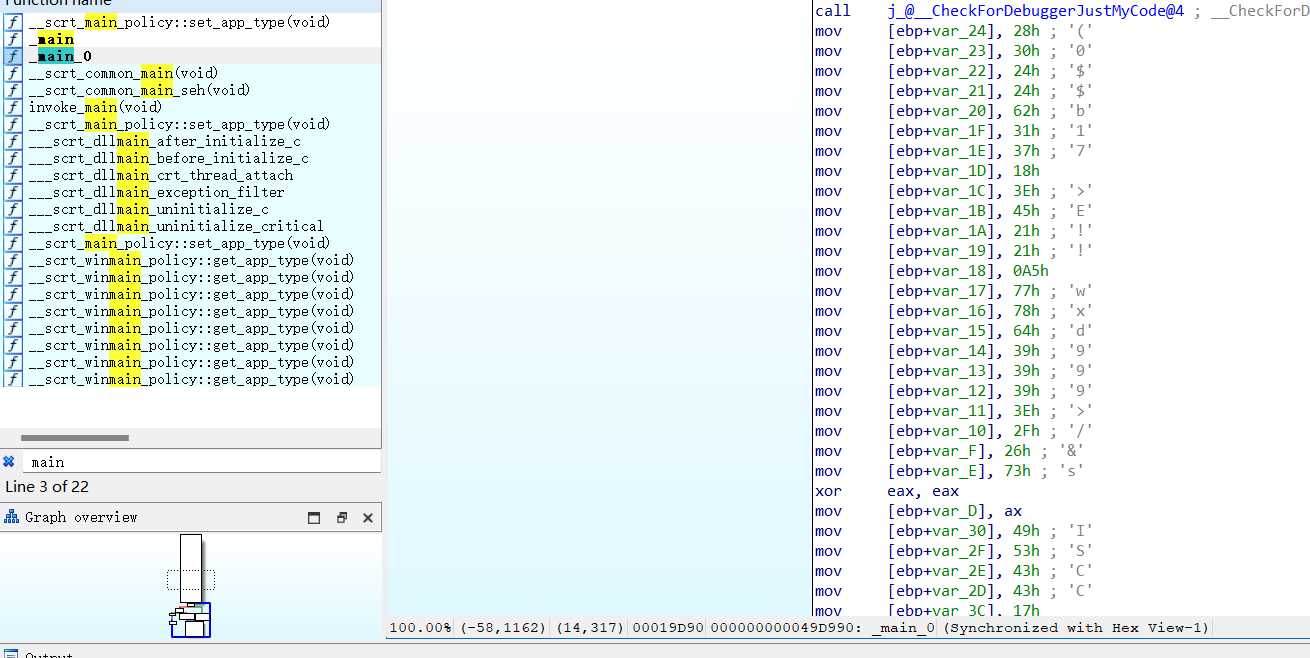Float the Graph overview panel
This screenshot has height=658, width=1310.
(x=341, y=518)
